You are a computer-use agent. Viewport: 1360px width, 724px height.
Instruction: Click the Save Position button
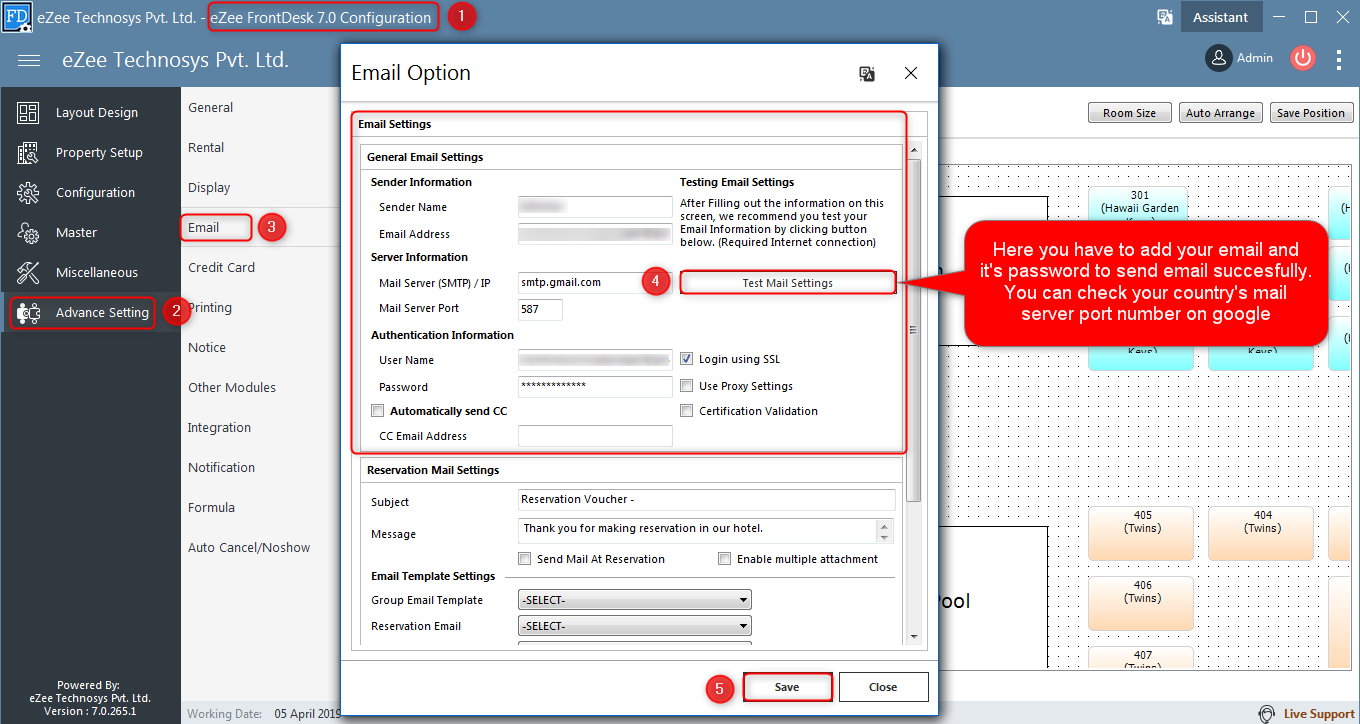1311,113
